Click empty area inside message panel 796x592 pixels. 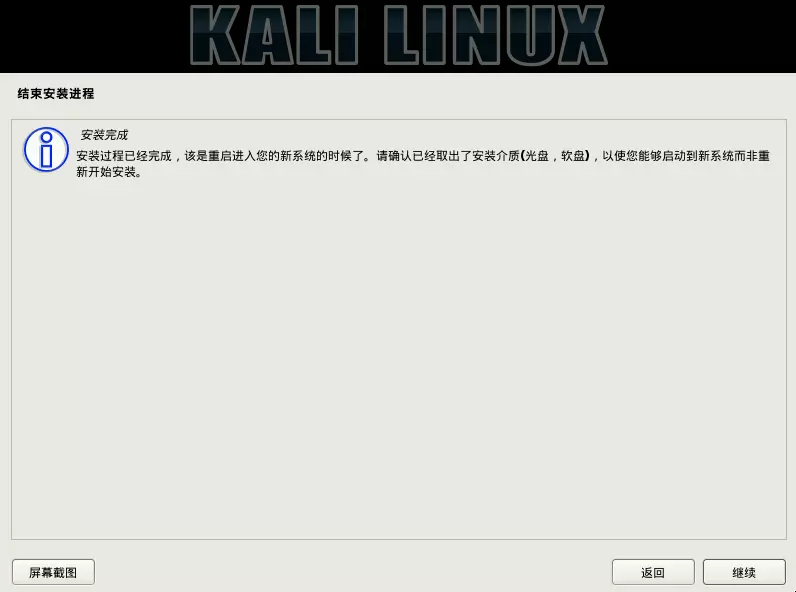point(399,355)
